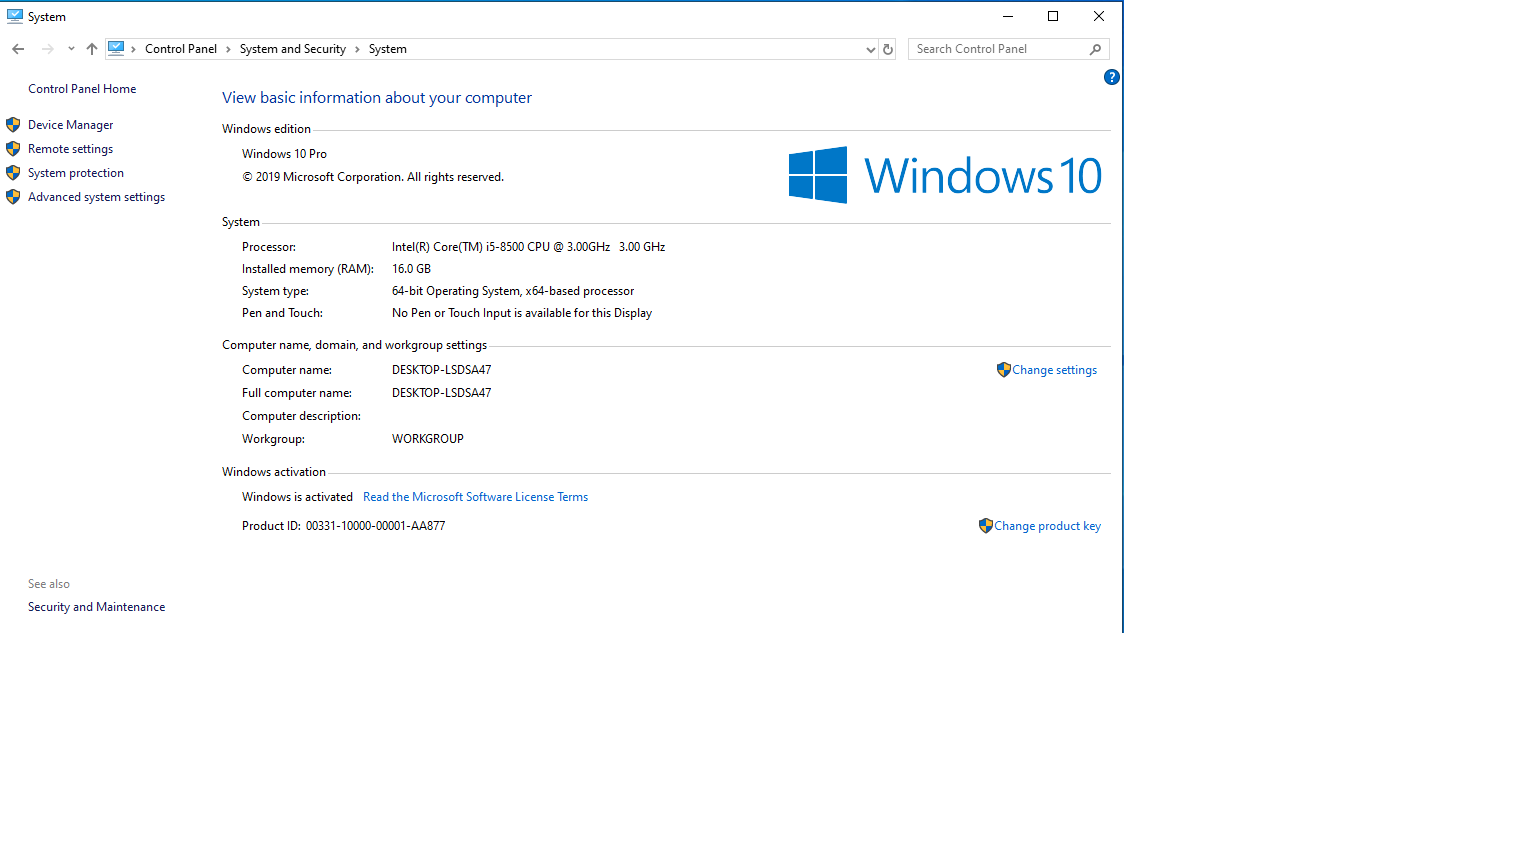This screenshot has width=1536, height=864.
Task: Minimize the System window
Action: 1008,16
